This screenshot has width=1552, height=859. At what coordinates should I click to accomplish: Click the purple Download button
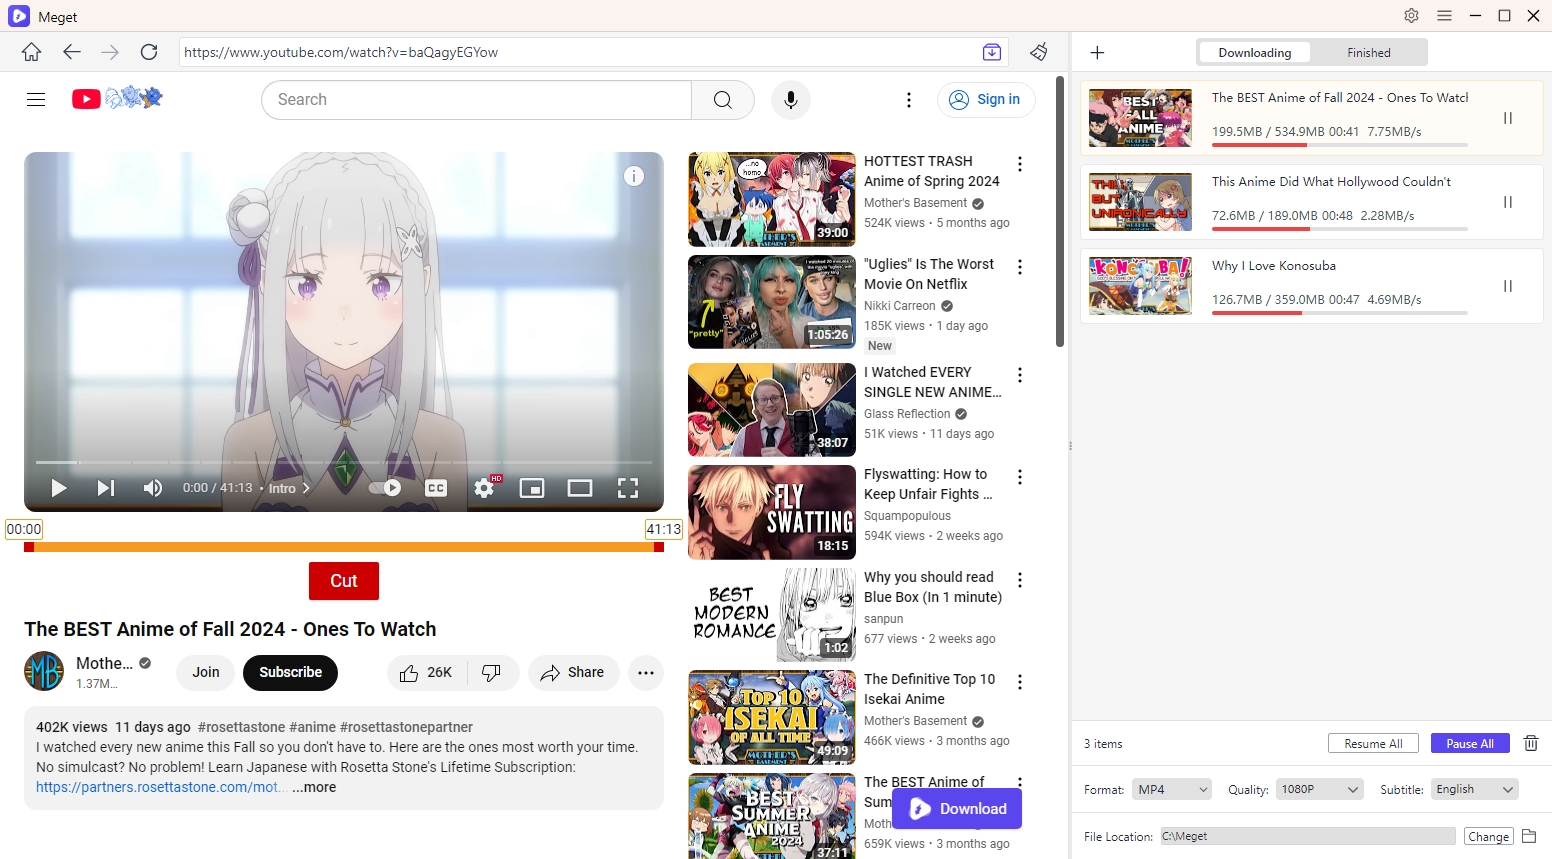[957, 808]
